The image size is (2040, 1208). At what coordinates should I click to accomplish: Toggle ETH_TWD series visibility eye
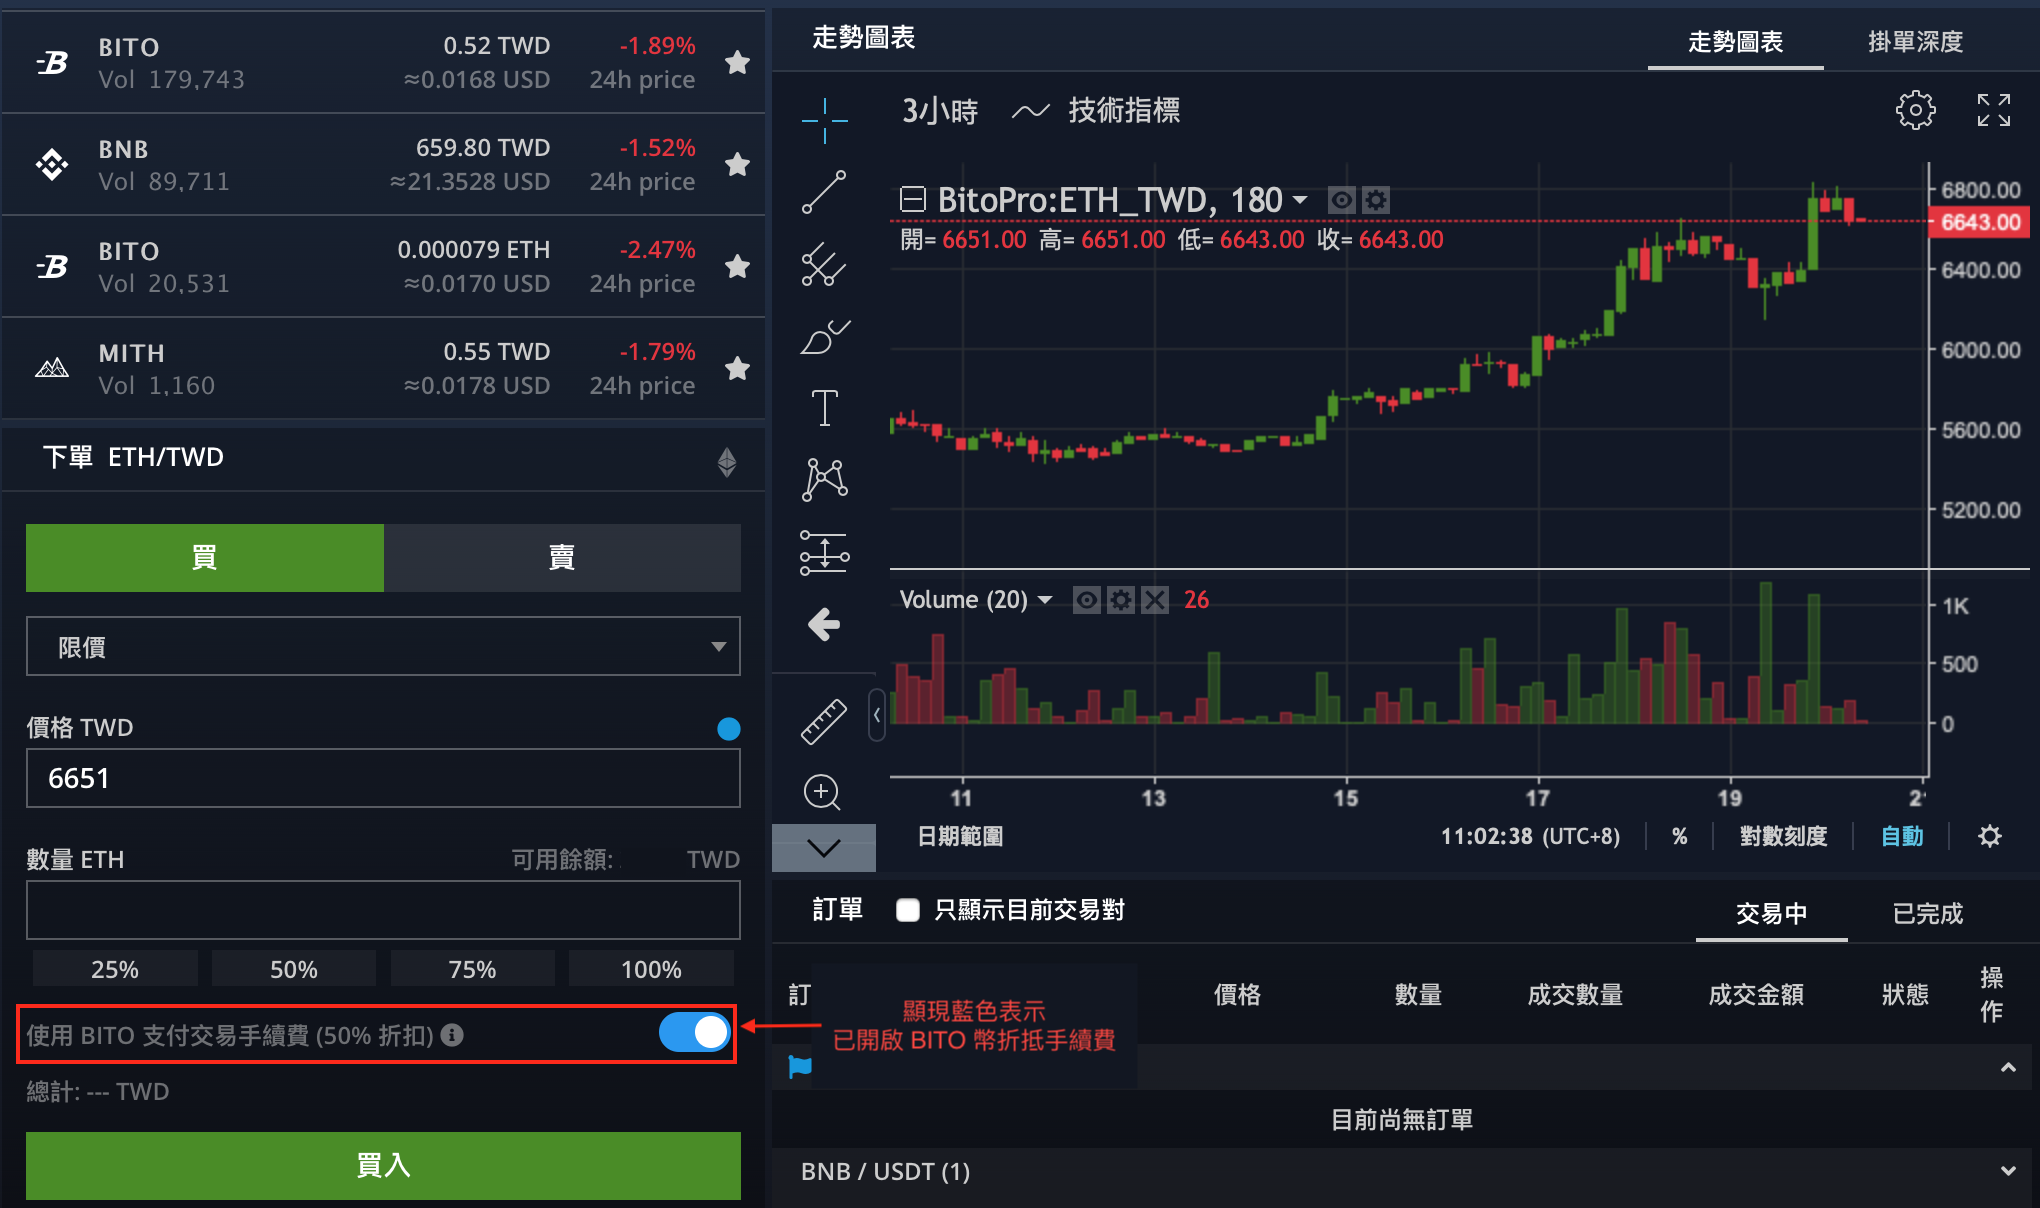[x=1342, y=201]
